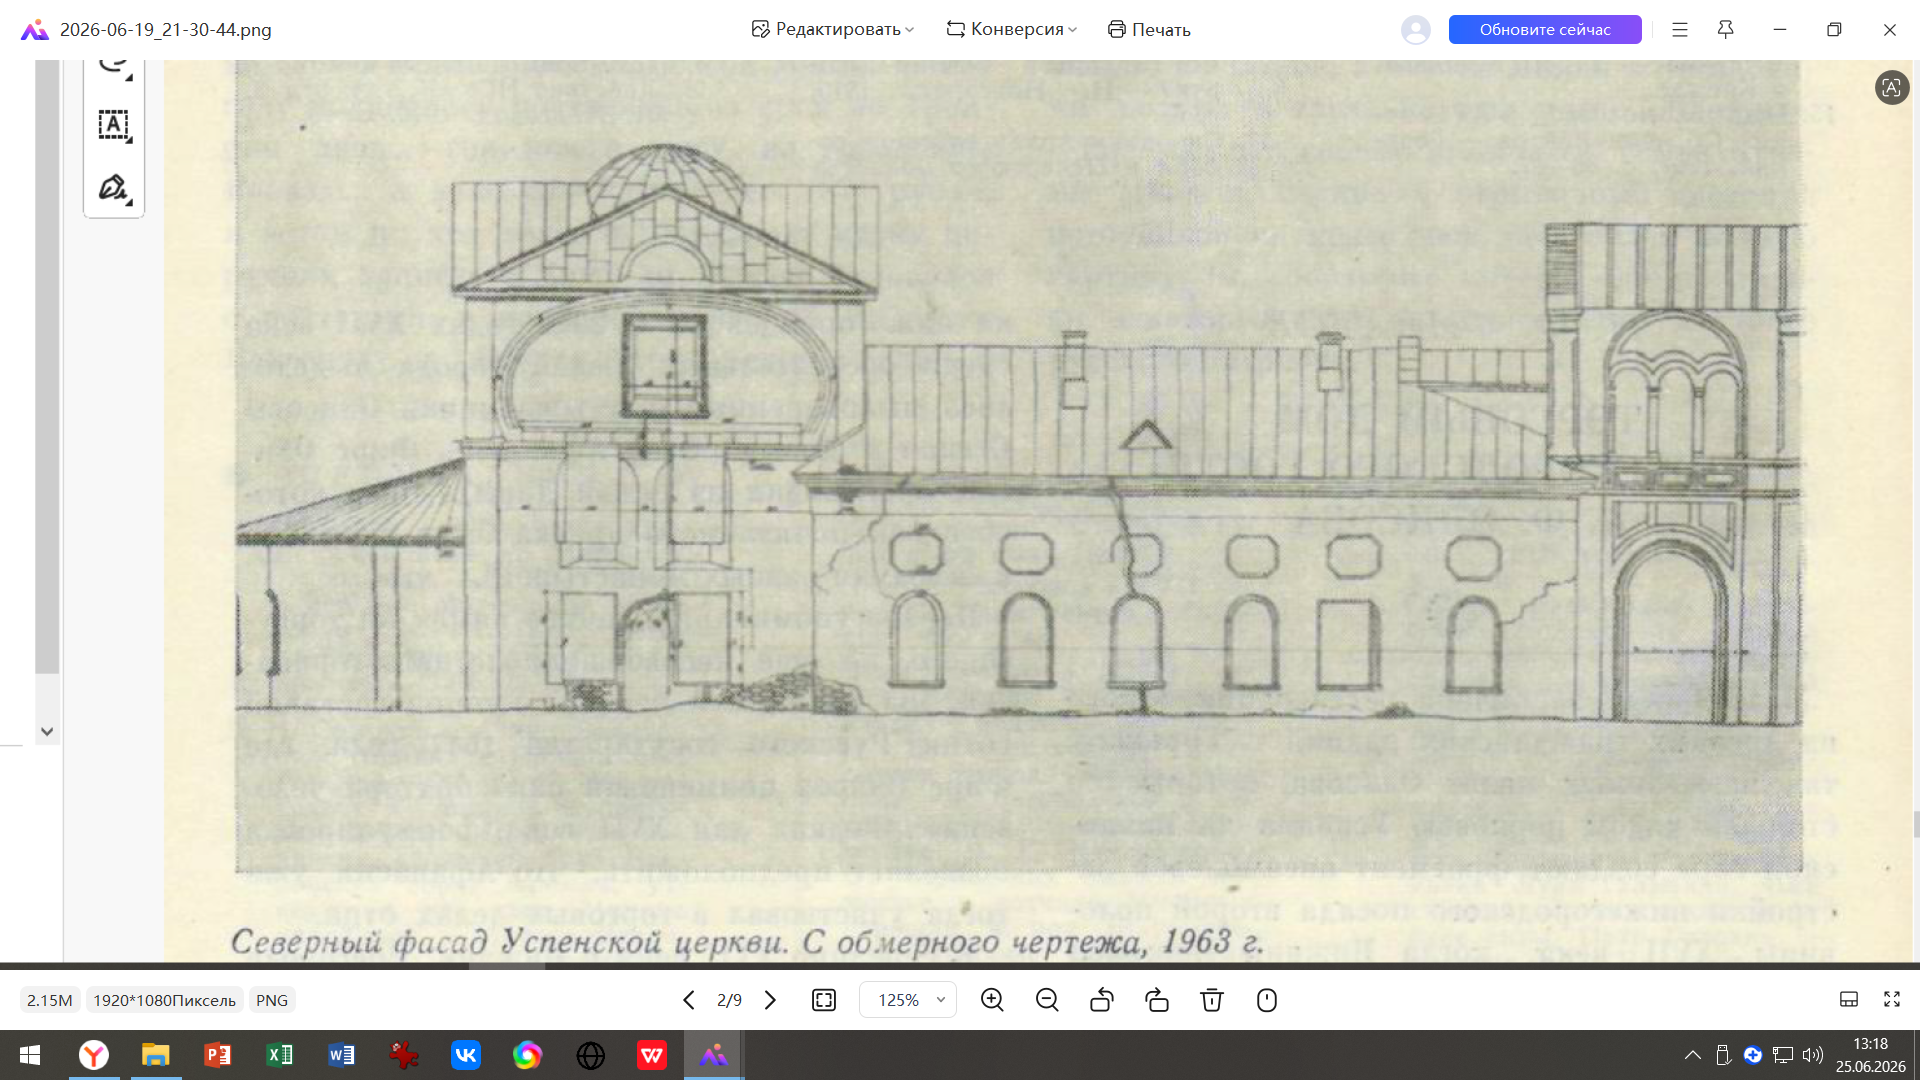Go to next image arrow
The image size is (1920, 1080).
pyautogui.click(x=770, y=1000)
